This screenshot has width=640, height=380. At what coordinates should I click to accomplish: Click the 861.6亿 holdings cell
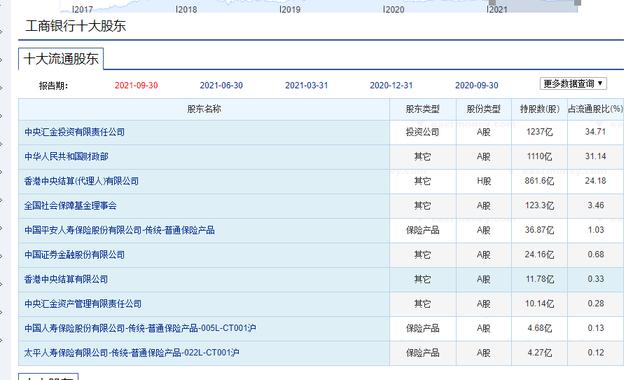tap(540, 181)
